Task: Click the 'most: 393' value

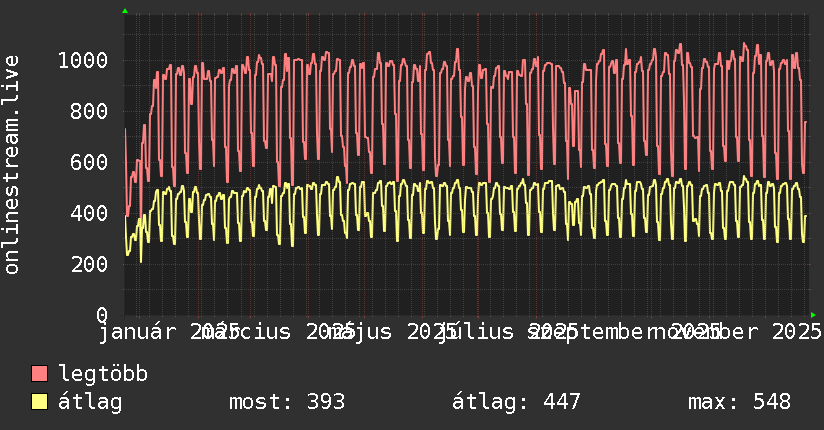Action: click(x=287, y=402)
